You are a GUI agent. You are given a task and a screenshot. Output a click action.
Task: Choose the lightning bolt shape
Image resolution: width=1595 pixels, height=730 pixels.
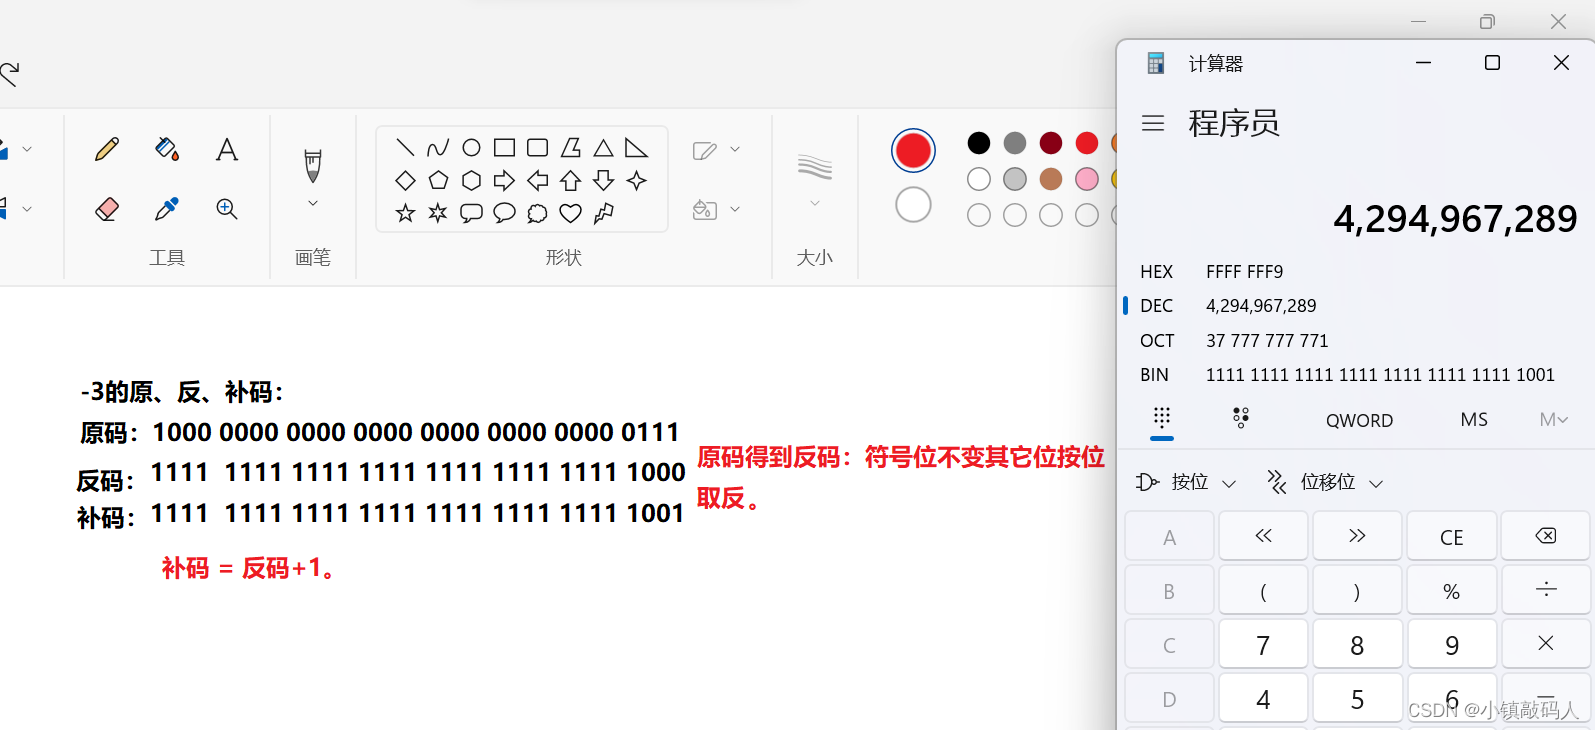(x=603, y=213)
